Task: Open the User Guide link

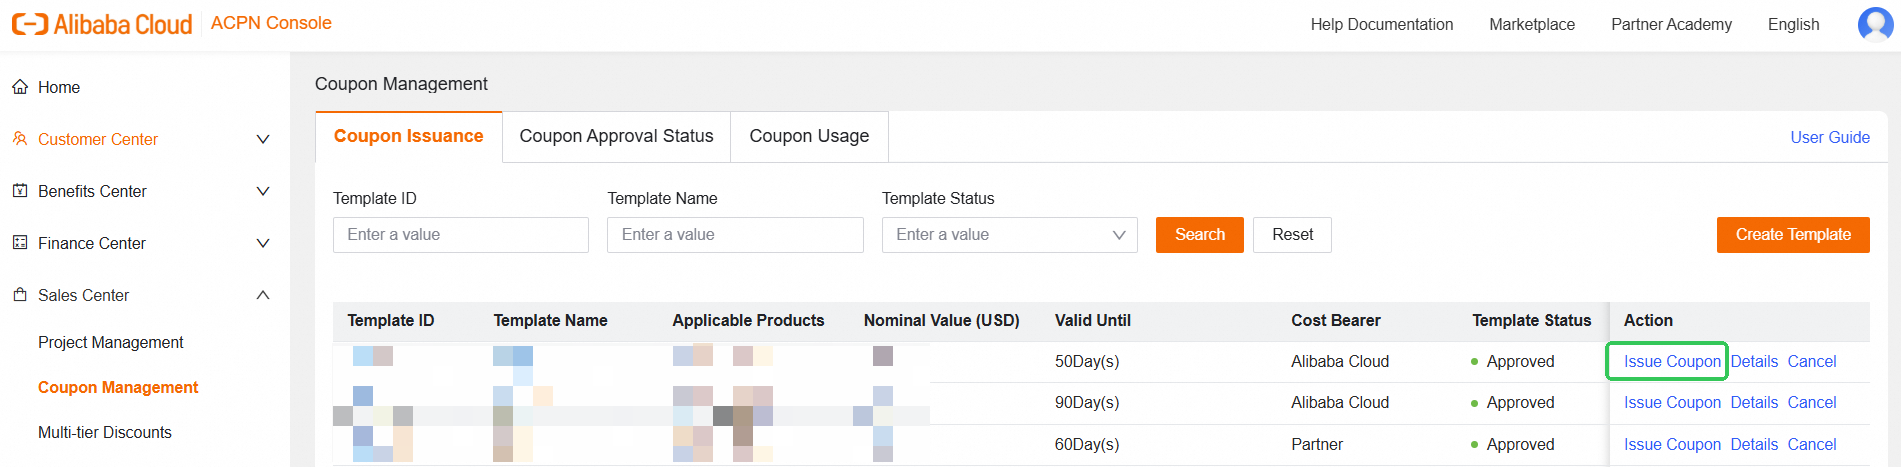Action: pos(1829,138)
